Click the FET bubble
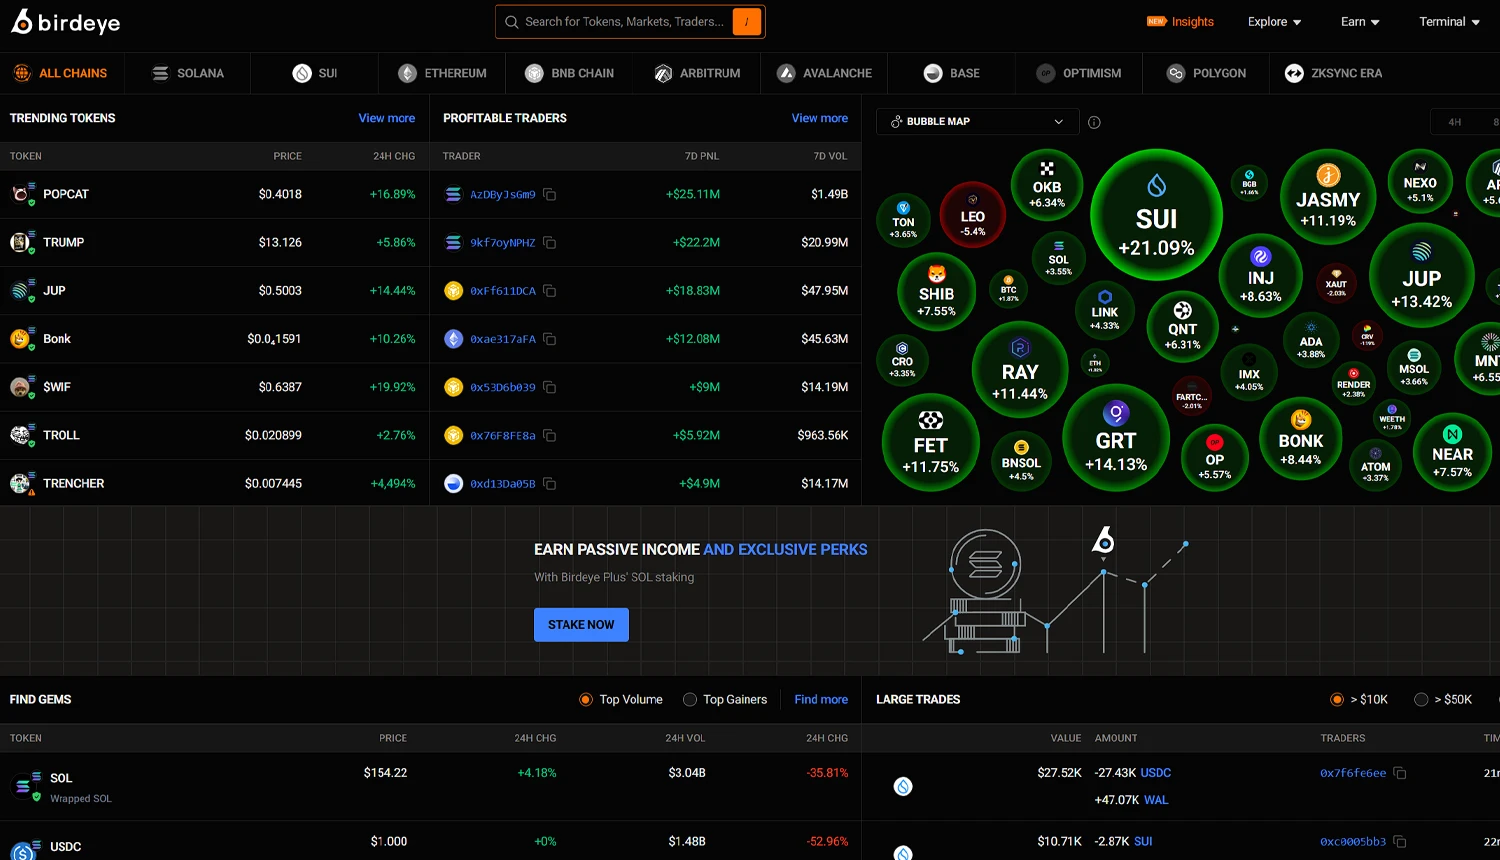 tap(930, 443)
